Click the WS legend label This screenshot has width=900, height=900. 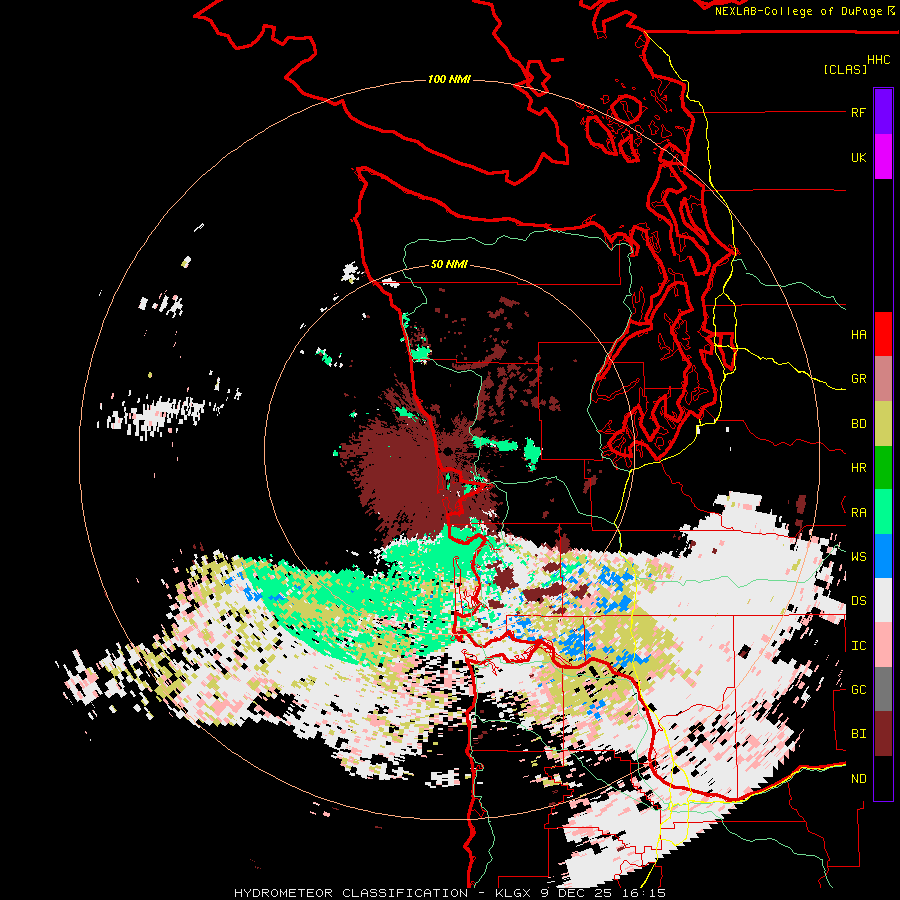[x=858, y=556]
